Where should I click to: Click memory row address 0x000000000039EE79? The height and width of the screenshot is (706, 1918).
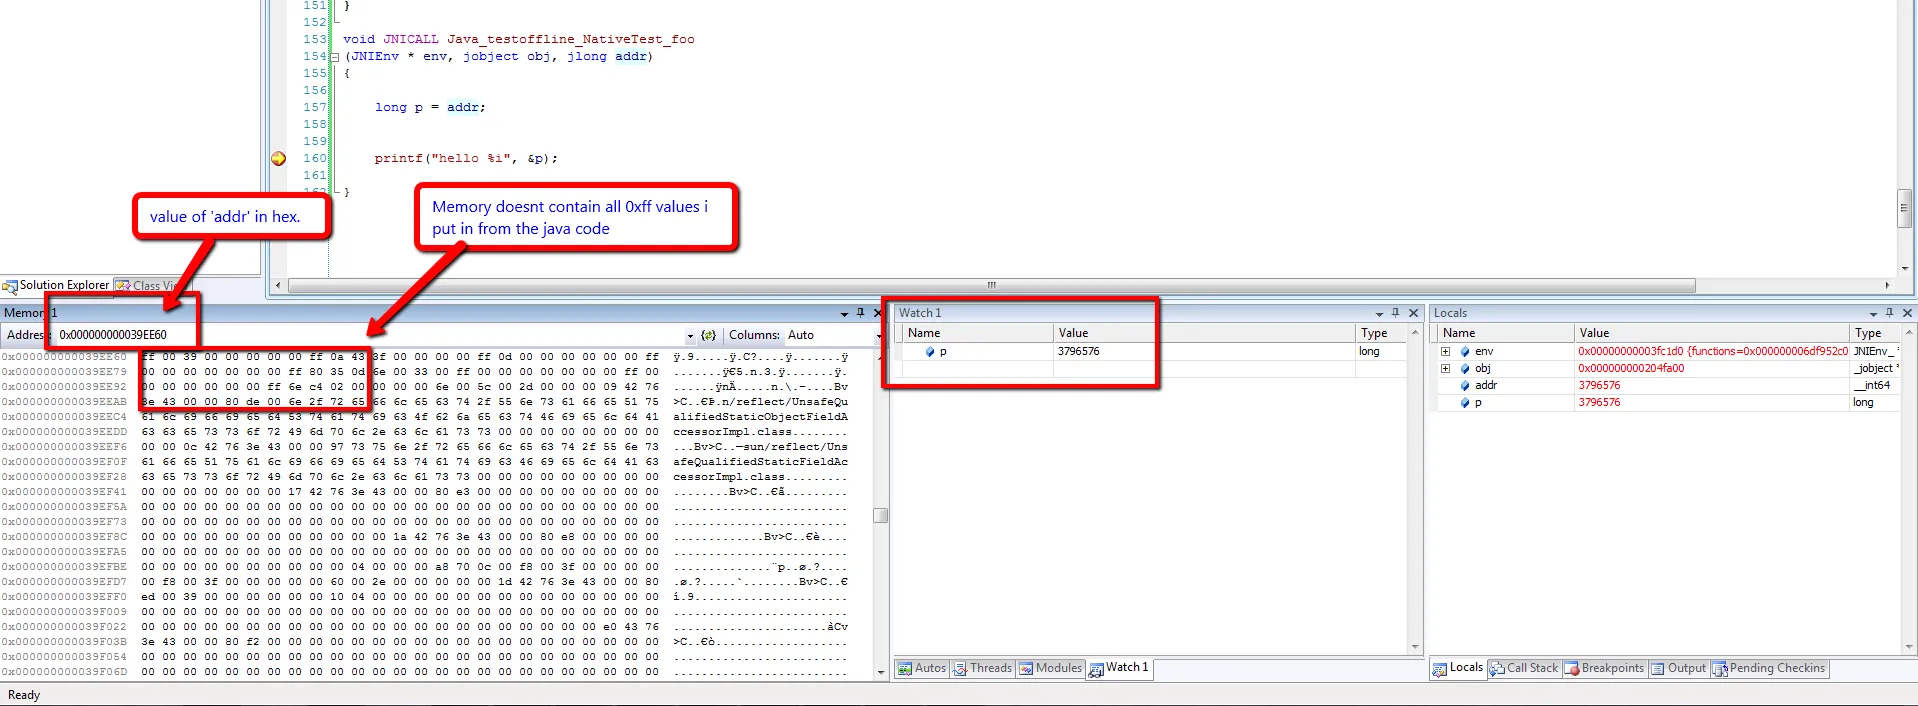coord(64,372)
